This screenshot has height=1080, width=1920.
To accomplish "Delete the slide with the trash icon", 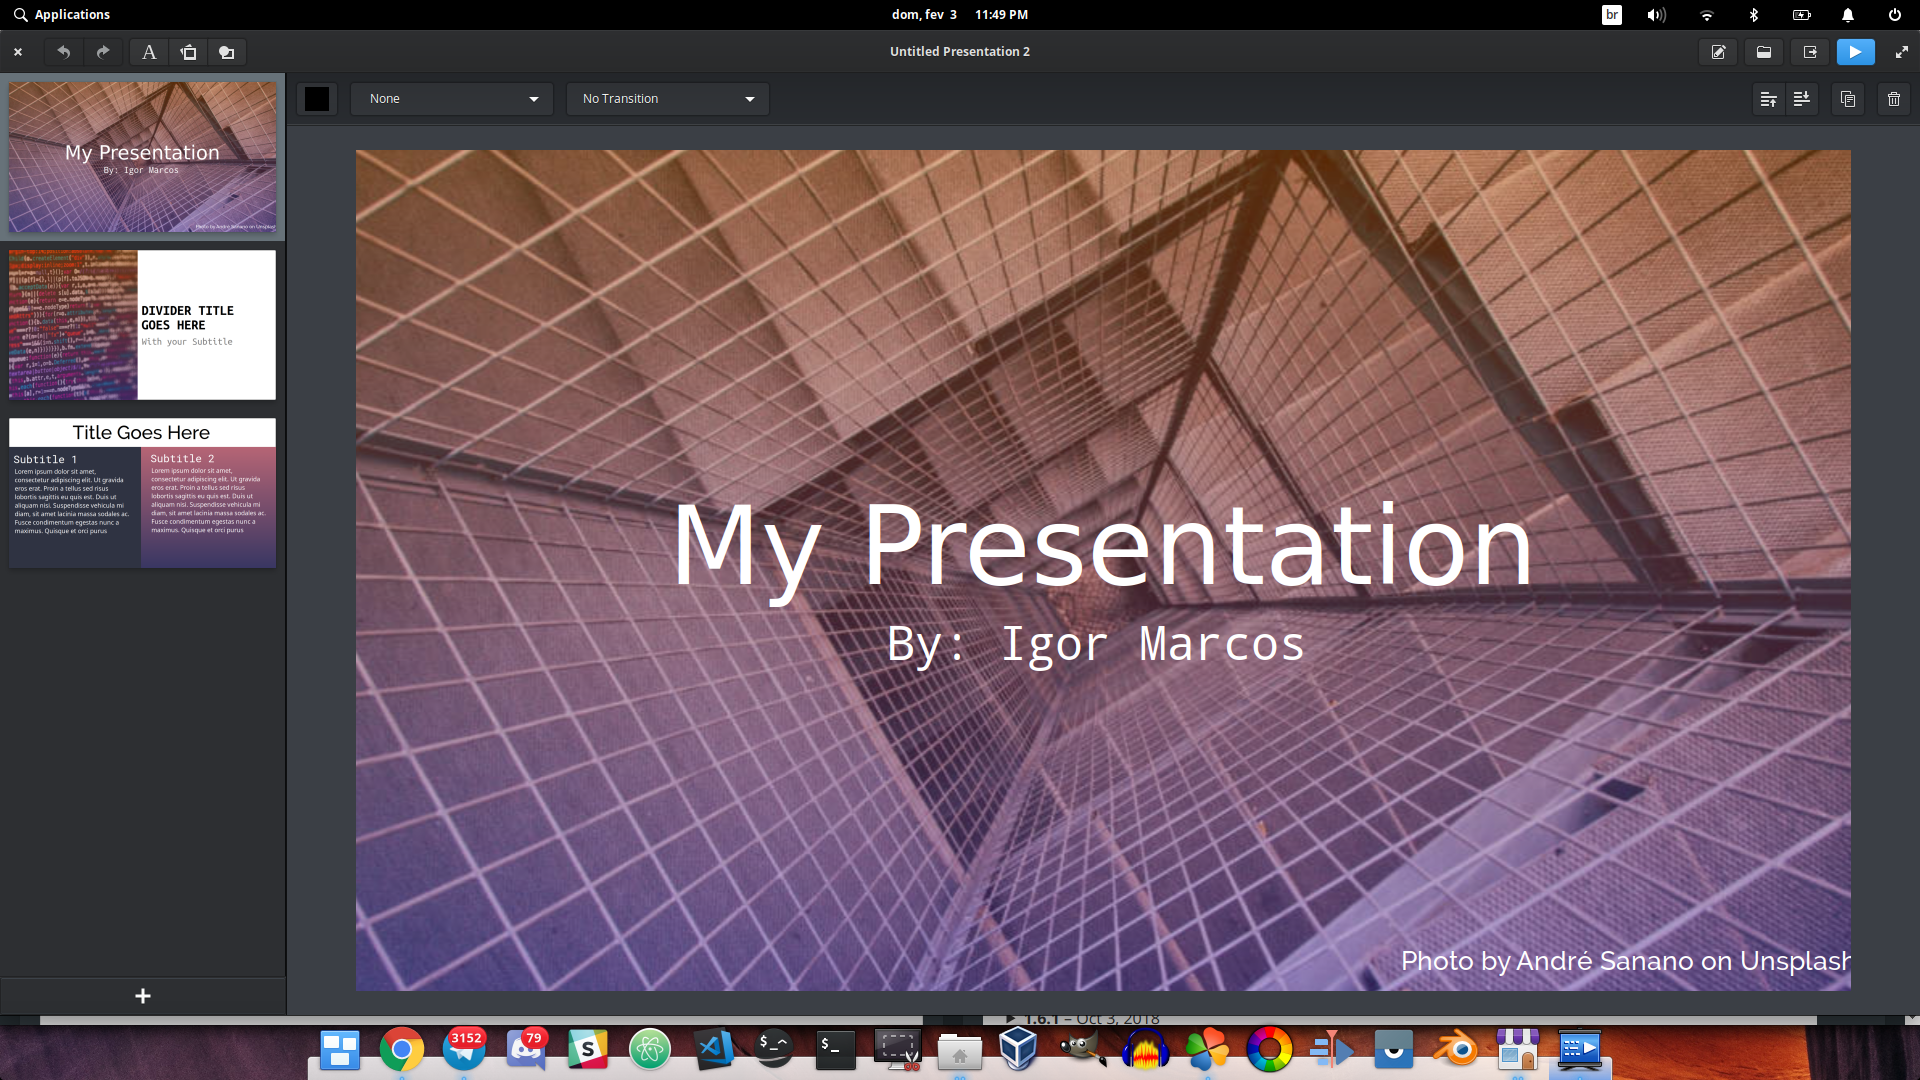I will (x=1894, y=99).
